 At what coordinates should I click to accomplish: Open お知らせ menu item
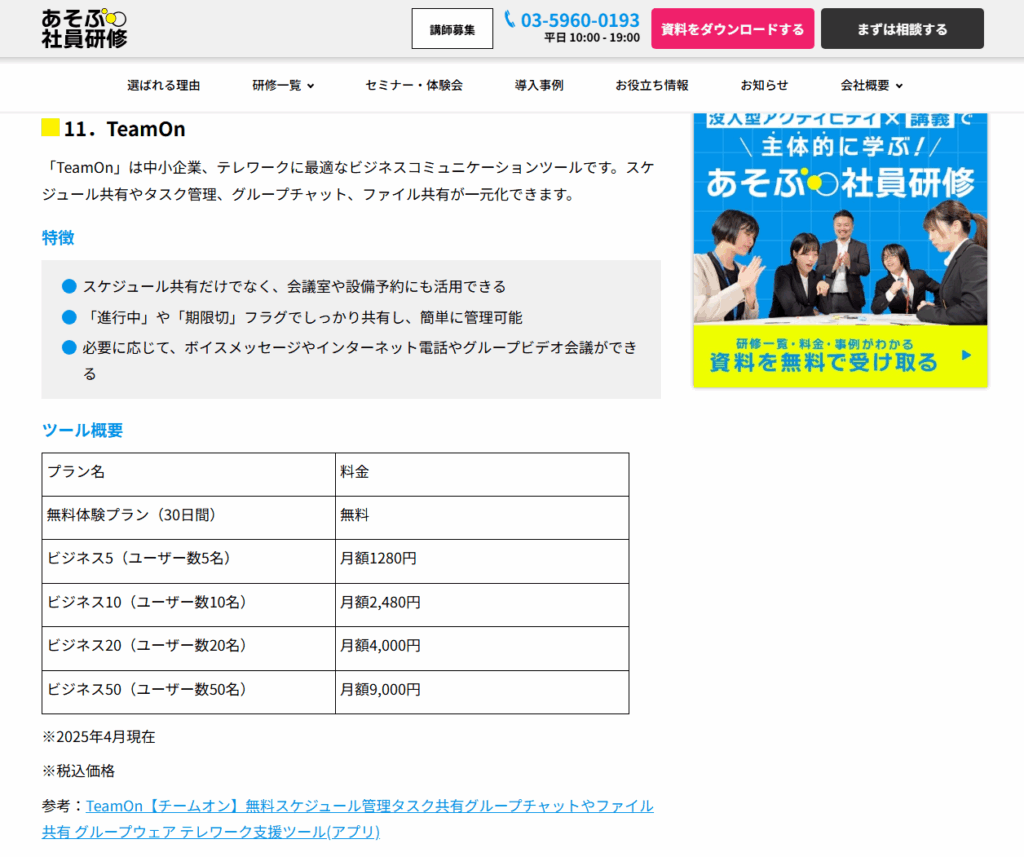click(764, 86)
